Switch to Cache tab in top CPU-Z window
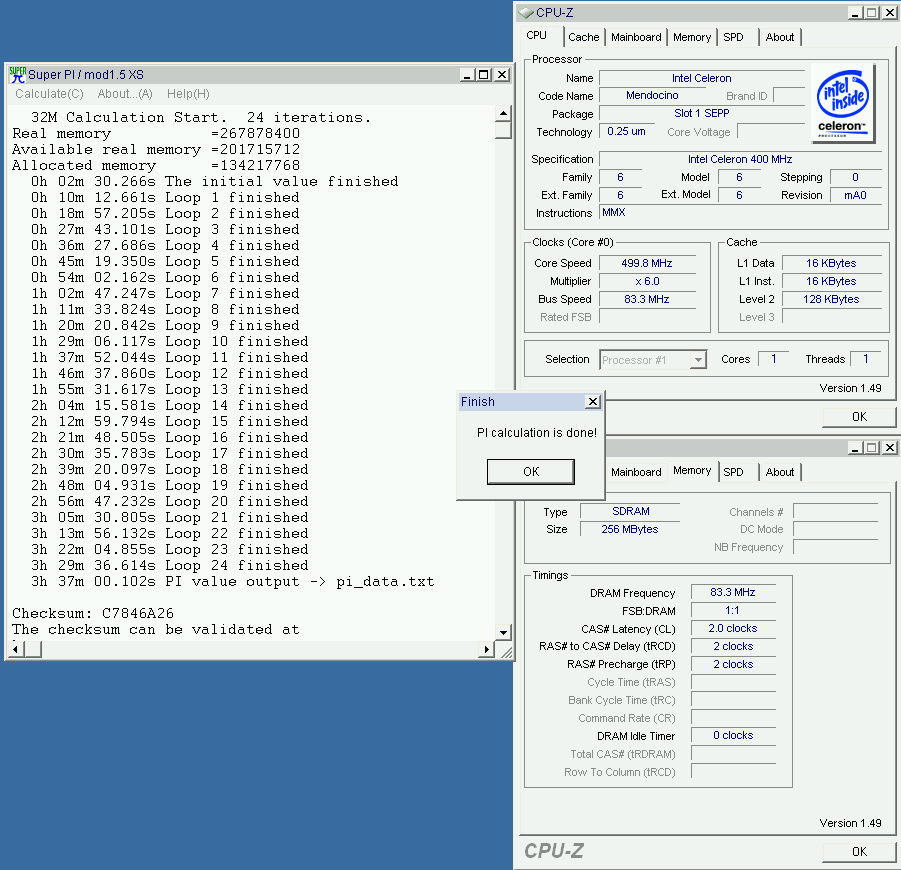The width and height of the screenshot is (901, 870). pyautogui.click(x=583, y=37)
